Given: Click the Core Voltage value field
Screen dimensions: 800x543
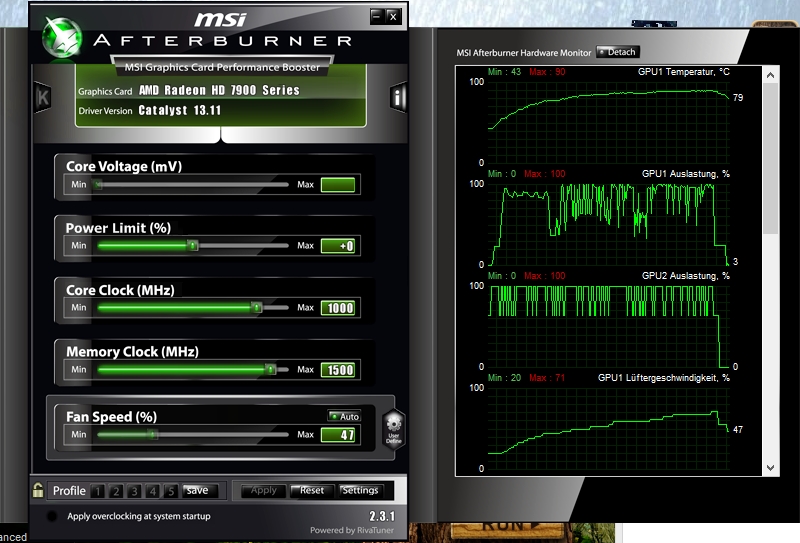Looking at the screenshot, I should 338,185.
